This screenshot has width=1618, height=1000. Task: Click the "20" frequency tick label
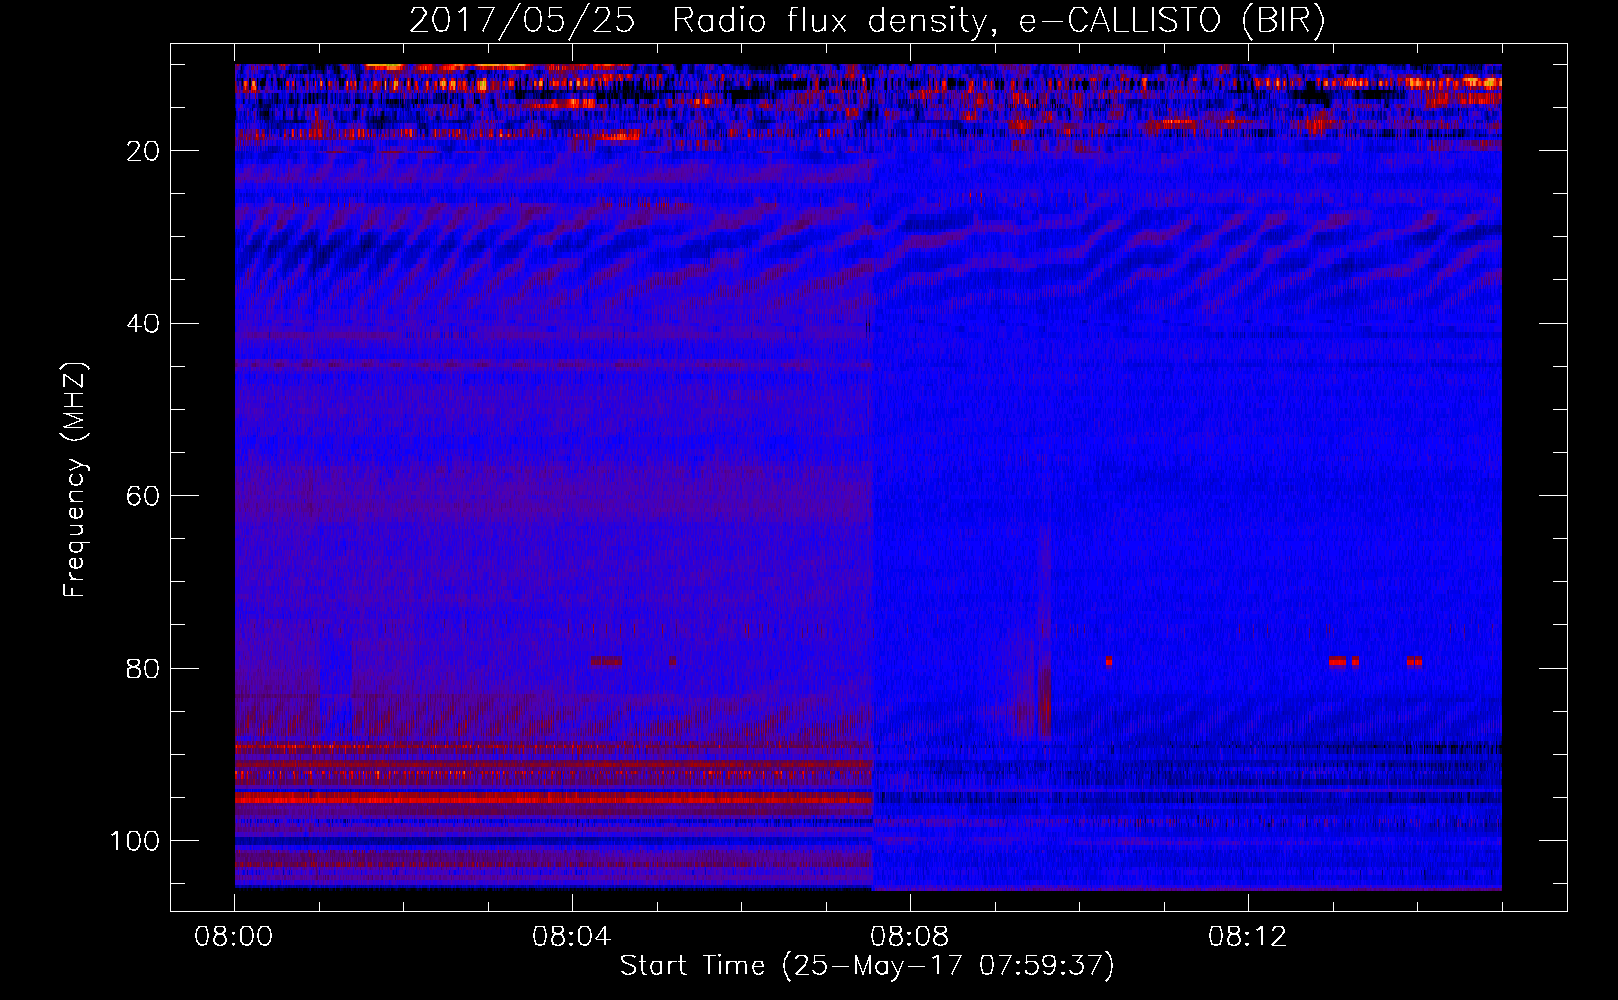point(144,151)
